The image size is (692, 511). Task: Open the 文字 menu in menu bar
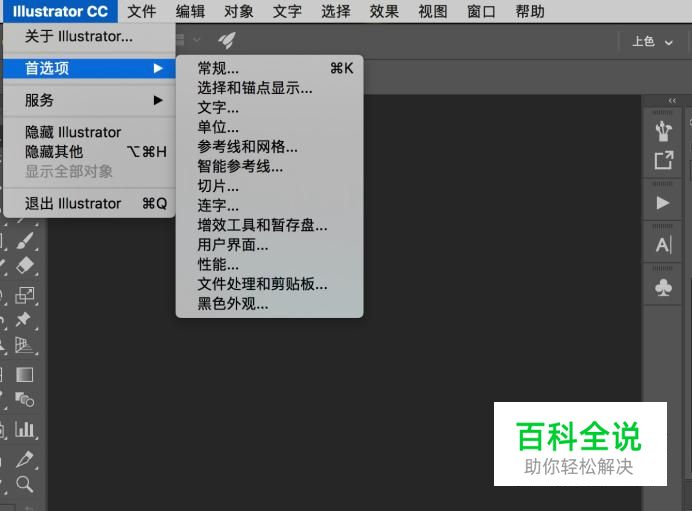click(287, 11)
